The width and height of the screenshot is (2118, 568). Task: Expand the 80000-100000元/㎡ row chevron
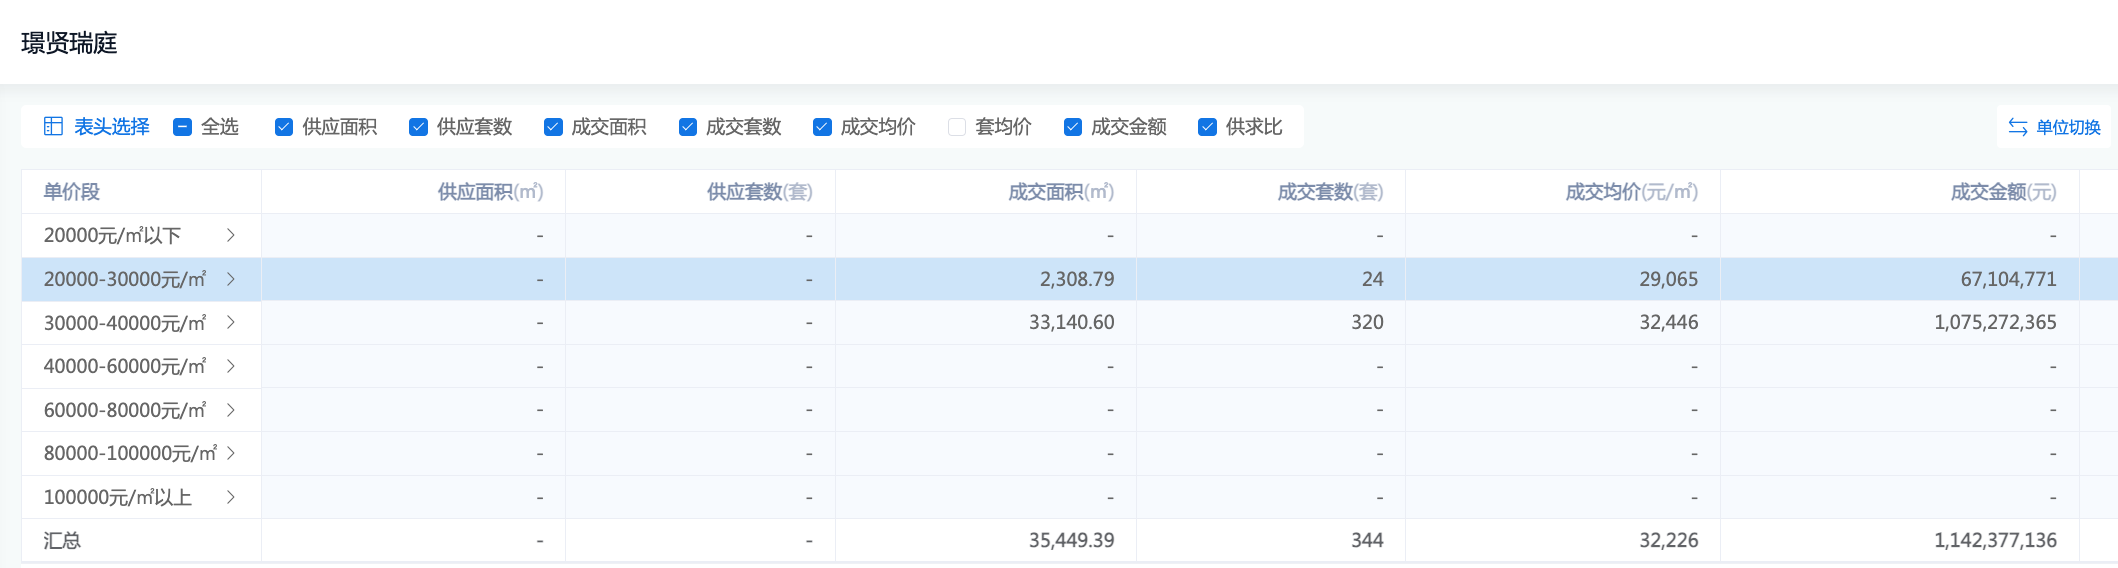click(x=231, y=453)
